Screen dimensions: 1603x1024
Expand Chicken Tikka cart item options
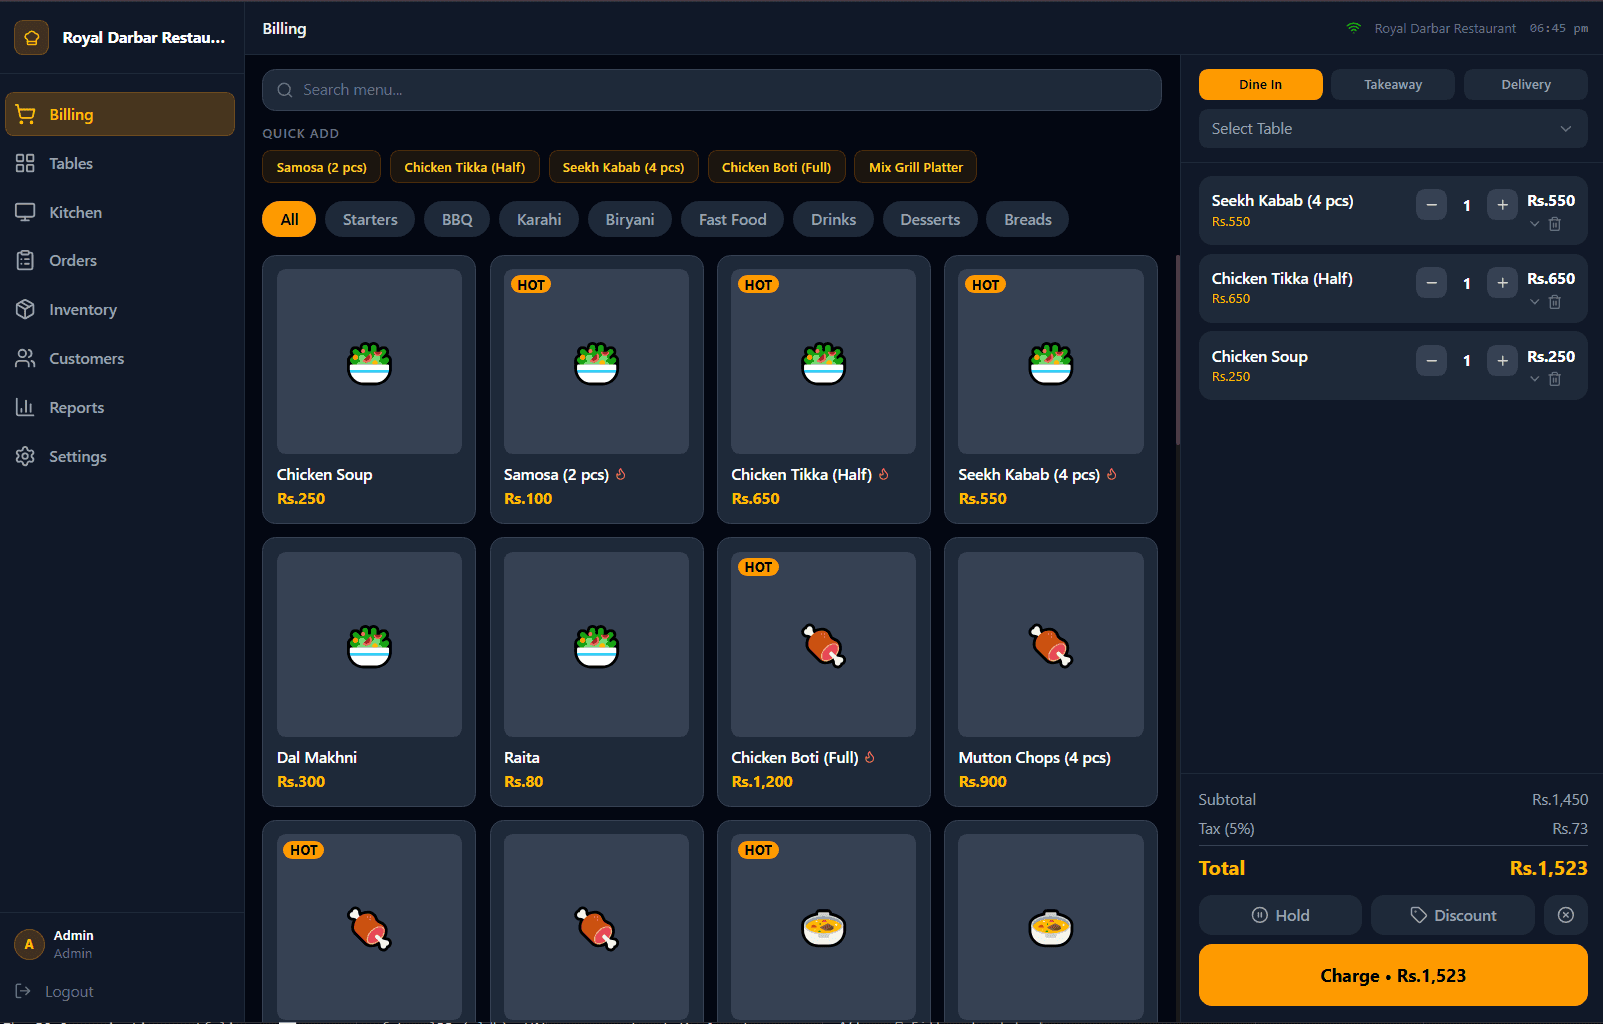[x=1534, y=301]
